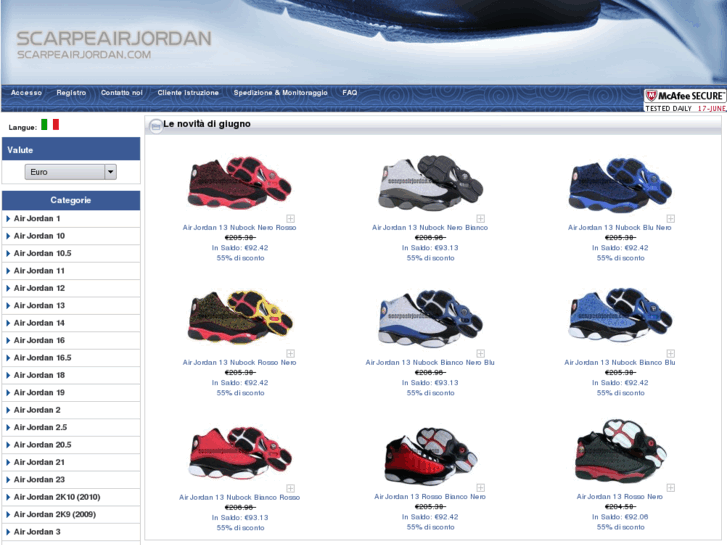Click the Nubock Bianco Nero Blu shoe image
Viewport: 727px width, 545px height.
coord(430,318)
